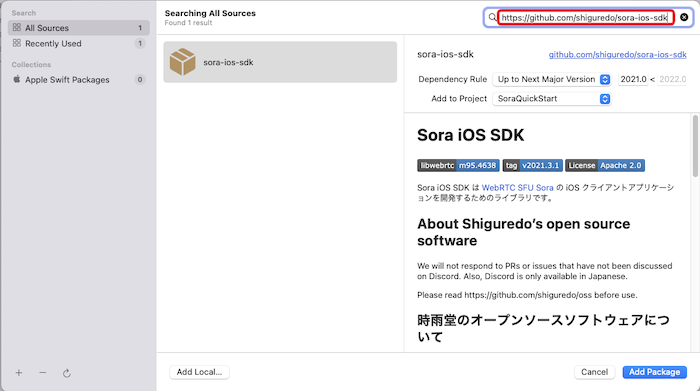The width and height of the screenshot is (700, 391).
Task: Remove the collection with the minus icon
Action: coord(42,373)
